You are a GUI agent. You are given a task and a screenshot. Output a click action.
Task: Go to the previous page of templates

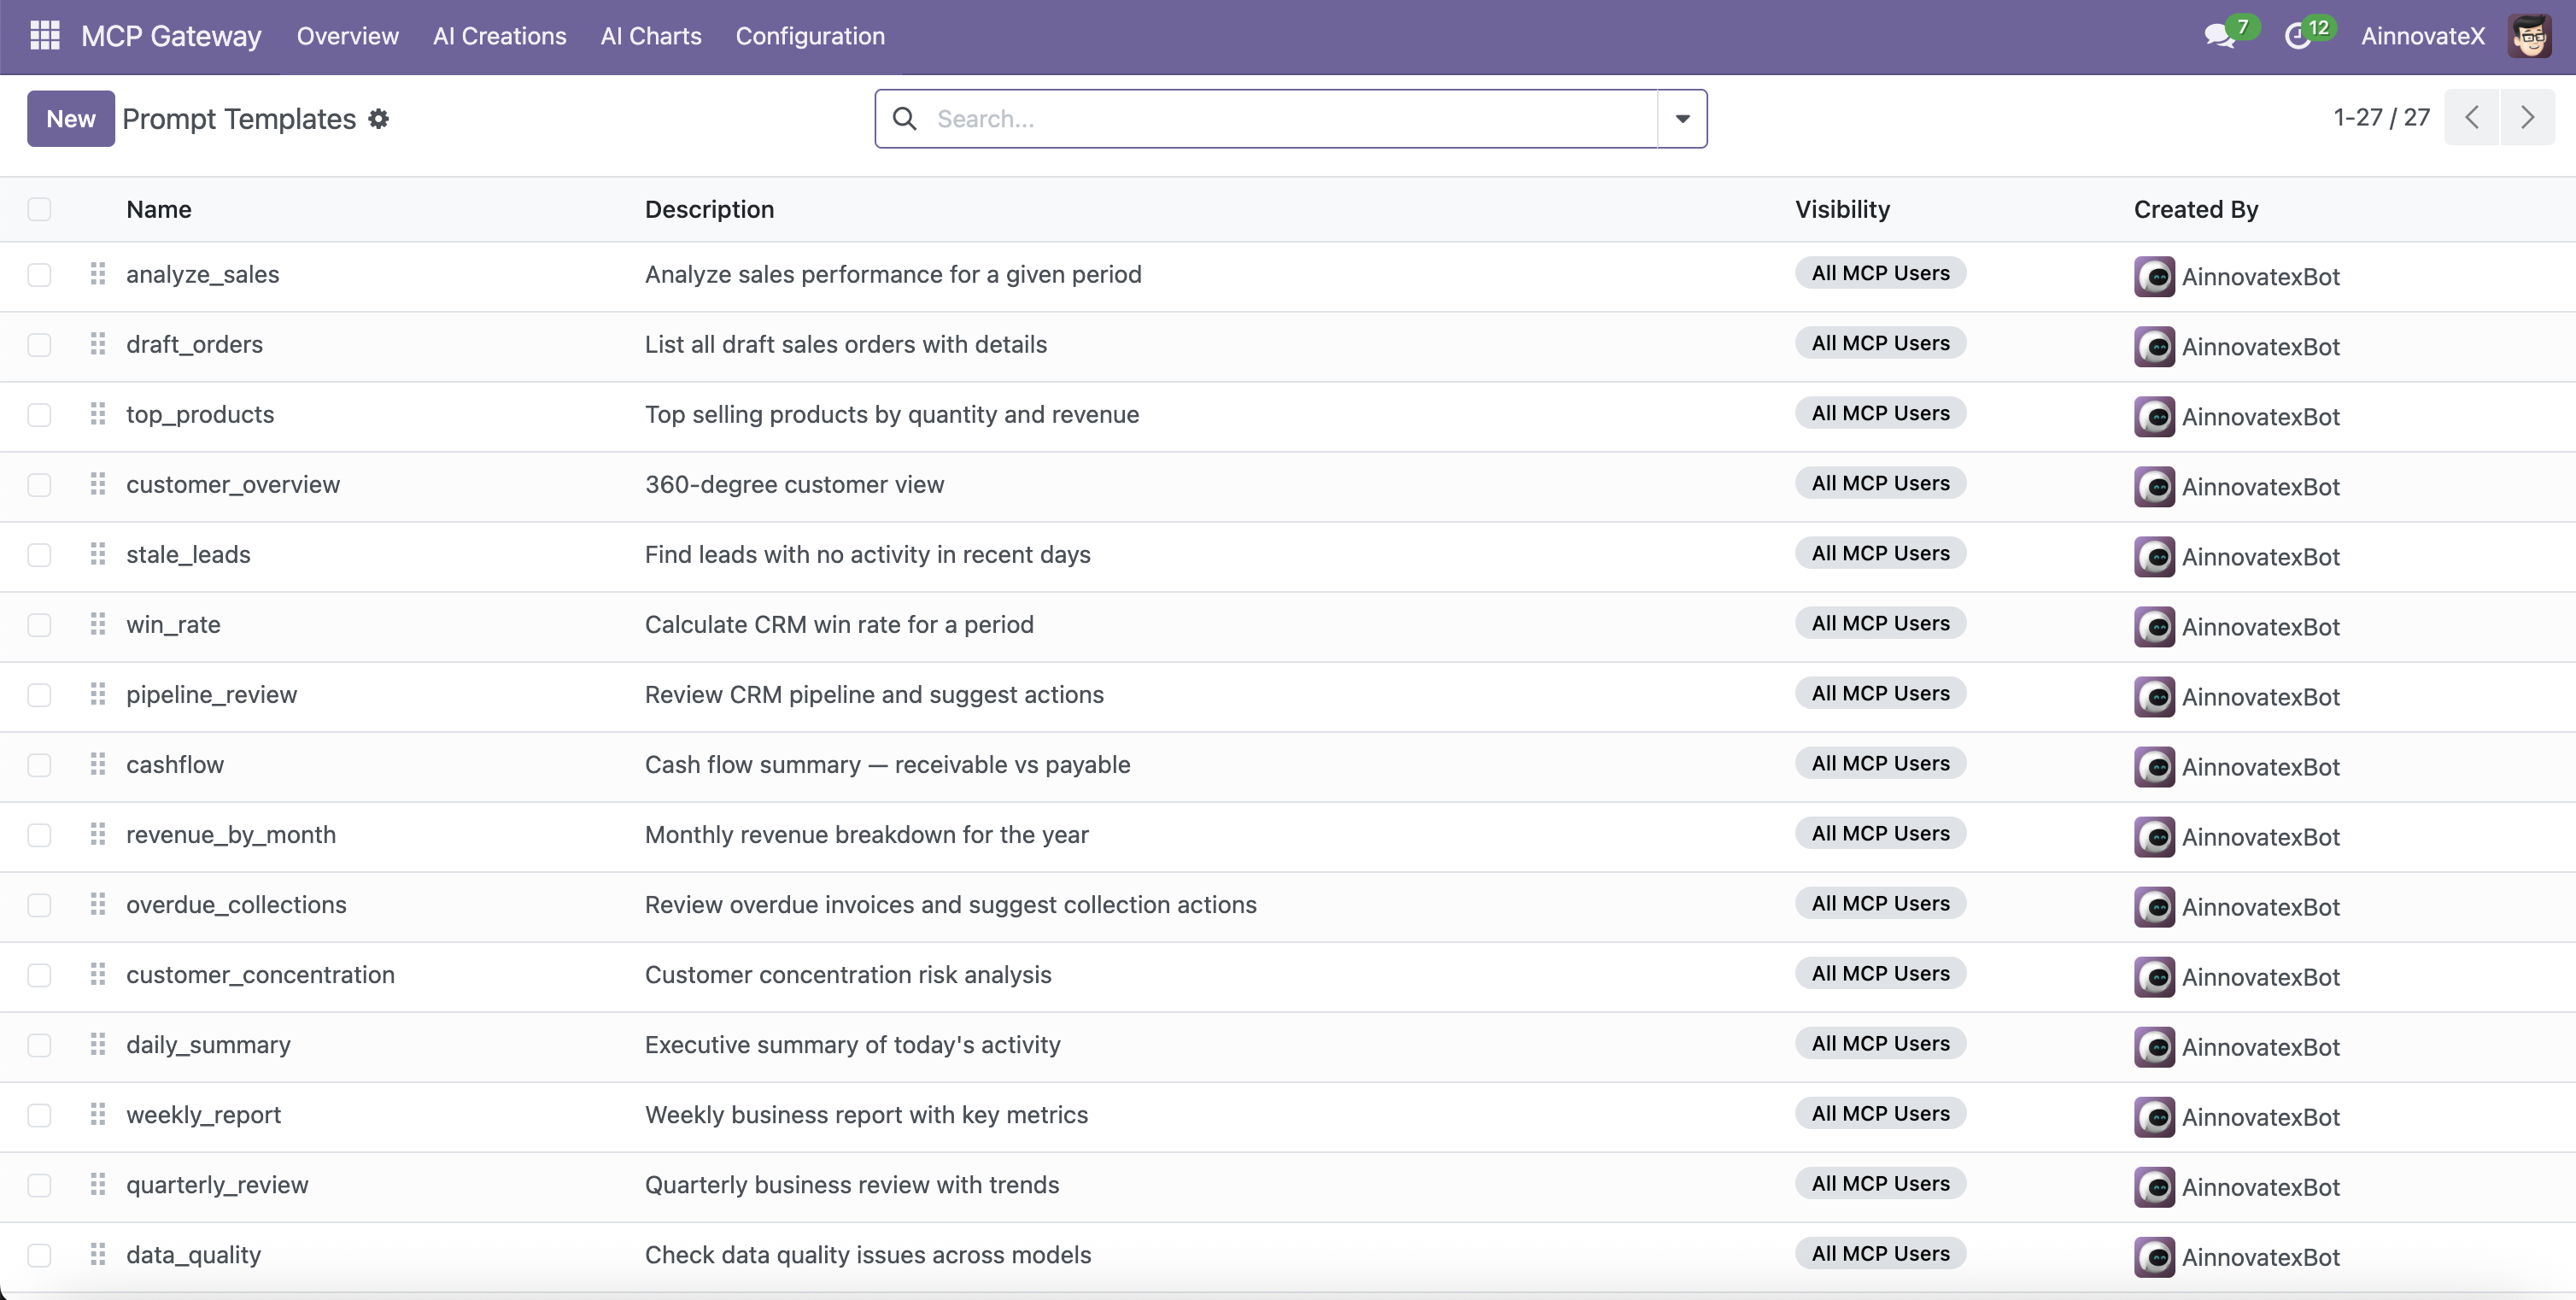click(x=2472, y=118)
